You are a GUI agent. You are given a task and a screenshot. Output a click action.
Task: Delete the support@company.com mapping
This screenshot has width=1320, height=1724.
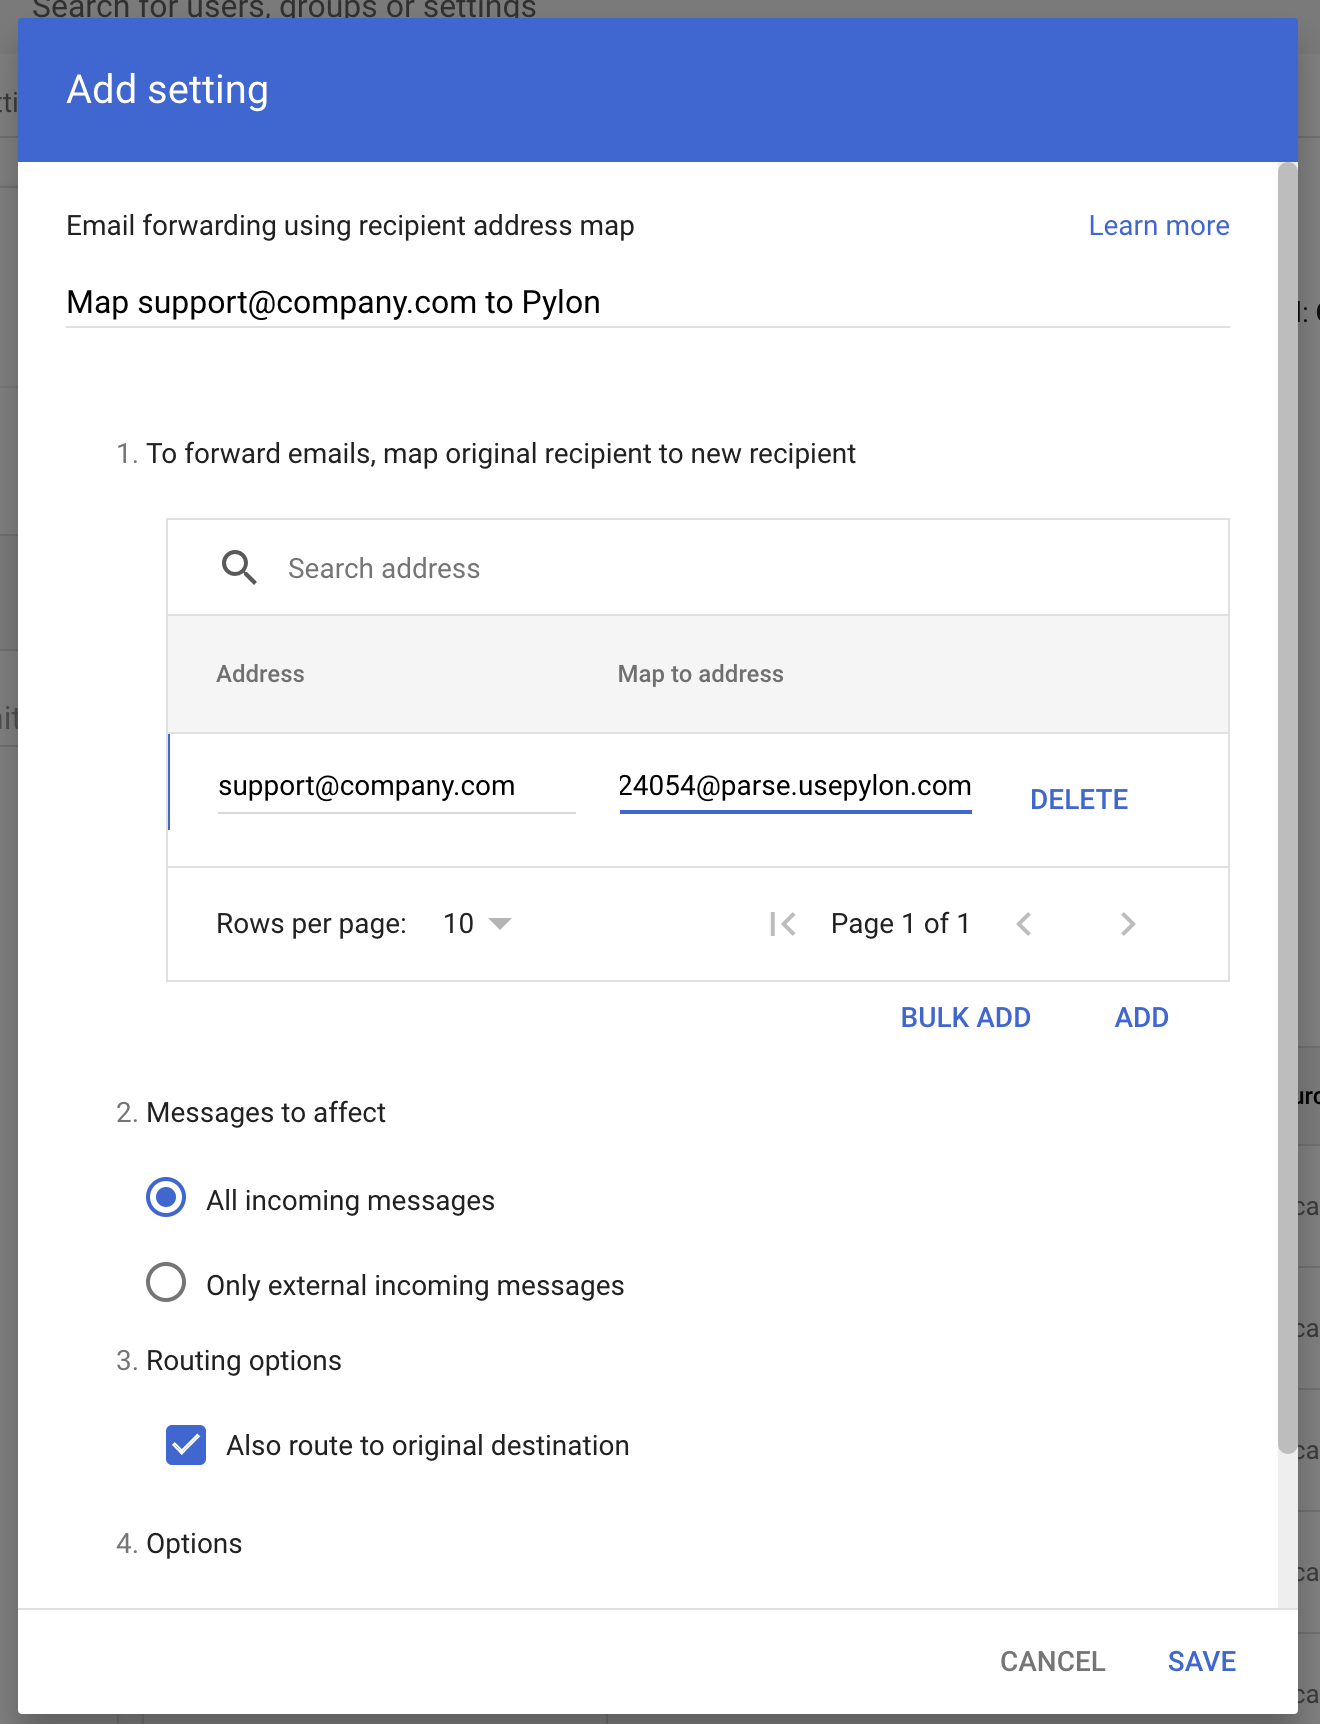pyautogui.click(x=1079, y=799)
